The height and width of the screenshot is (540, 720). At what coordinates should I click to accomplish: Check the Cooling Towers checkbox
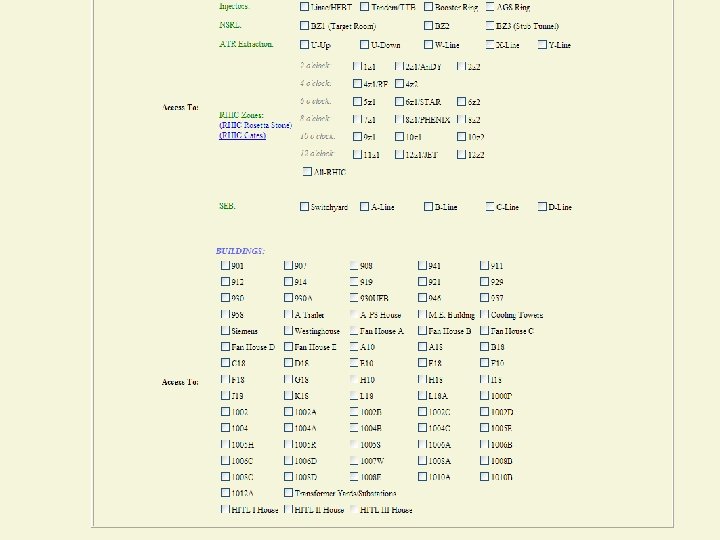484,314
